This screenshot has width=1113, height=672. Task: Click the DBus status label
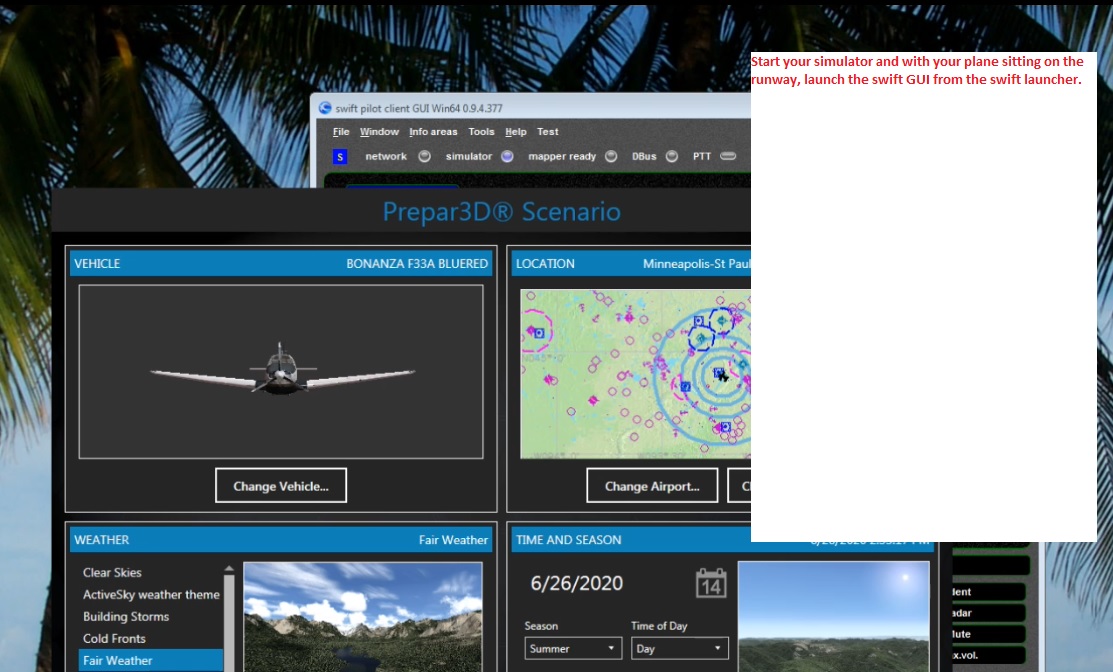[x=645, y=156]
